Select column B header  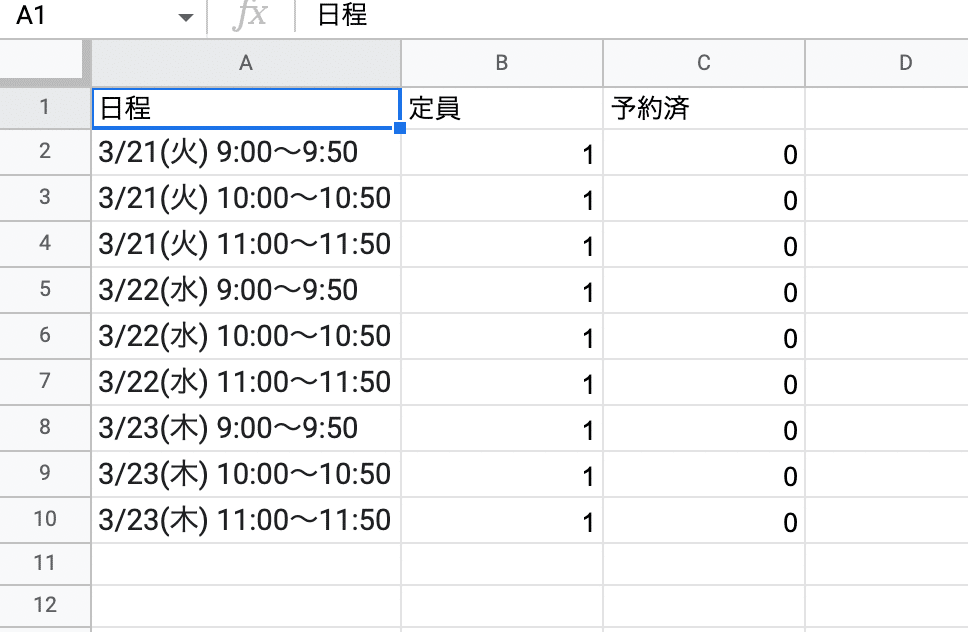[x=502, y=63]
